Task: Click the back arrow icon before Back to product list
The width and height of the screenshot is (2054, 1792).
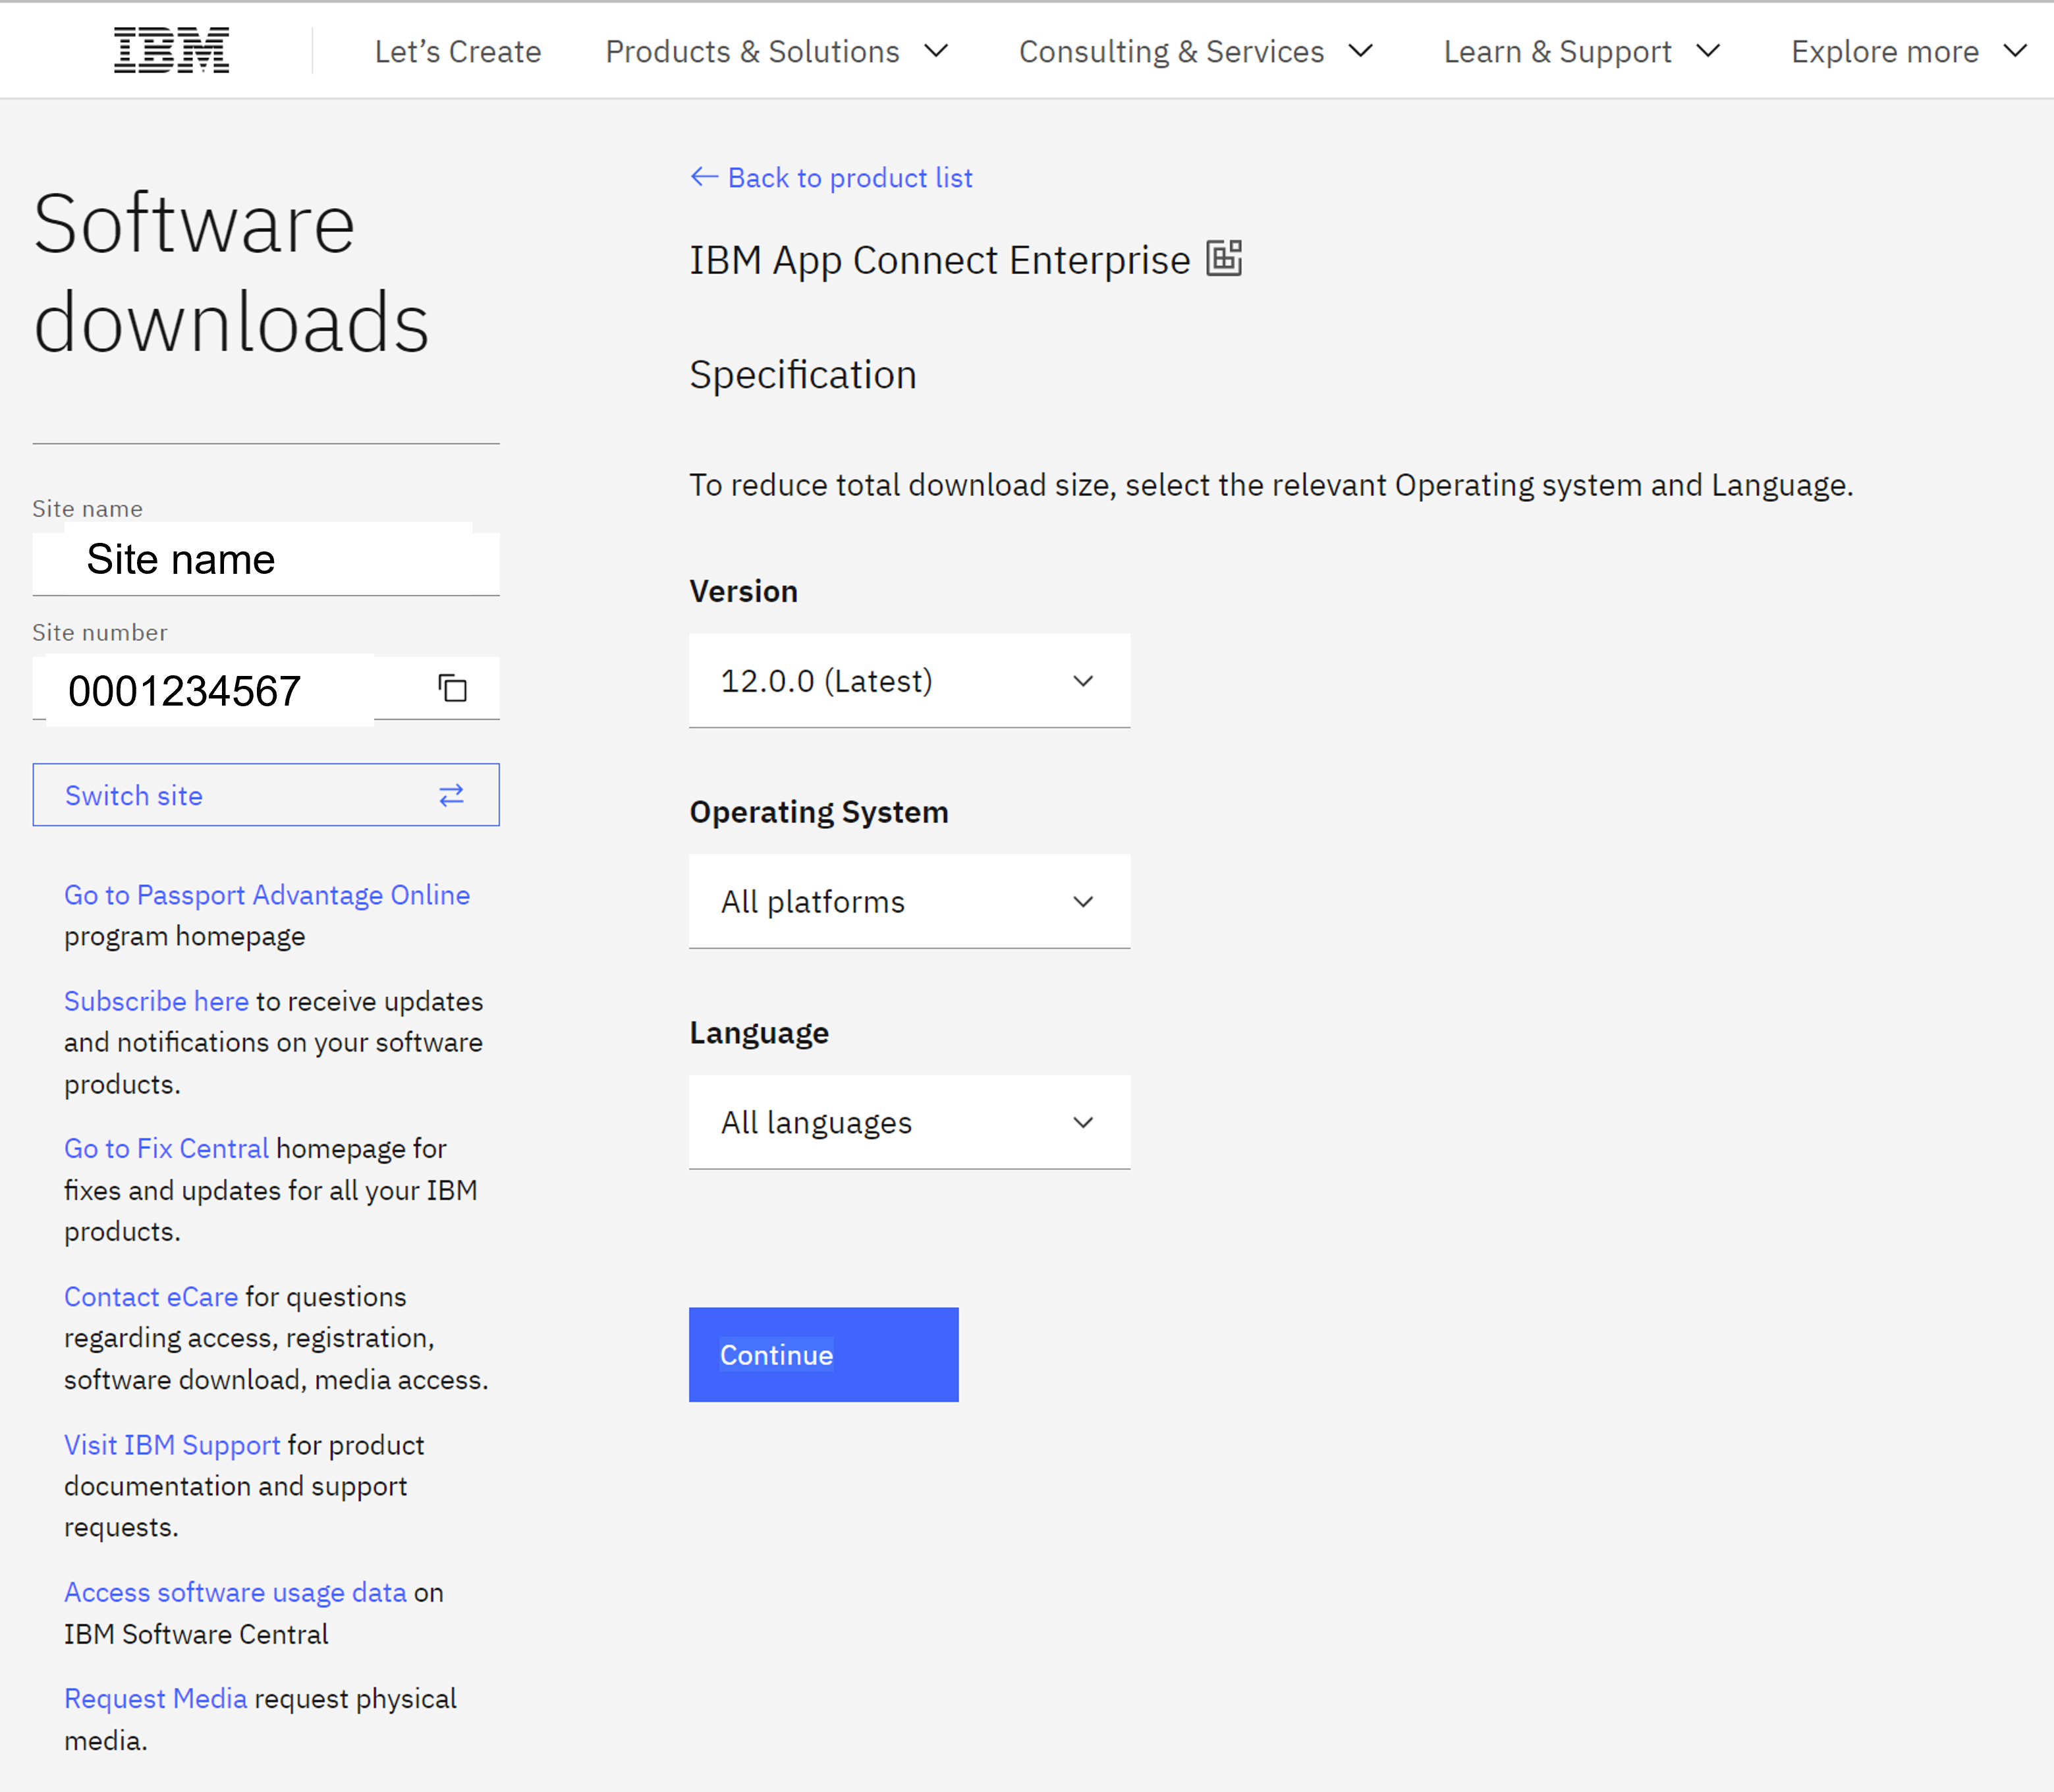Action: [x=704, y=177]
